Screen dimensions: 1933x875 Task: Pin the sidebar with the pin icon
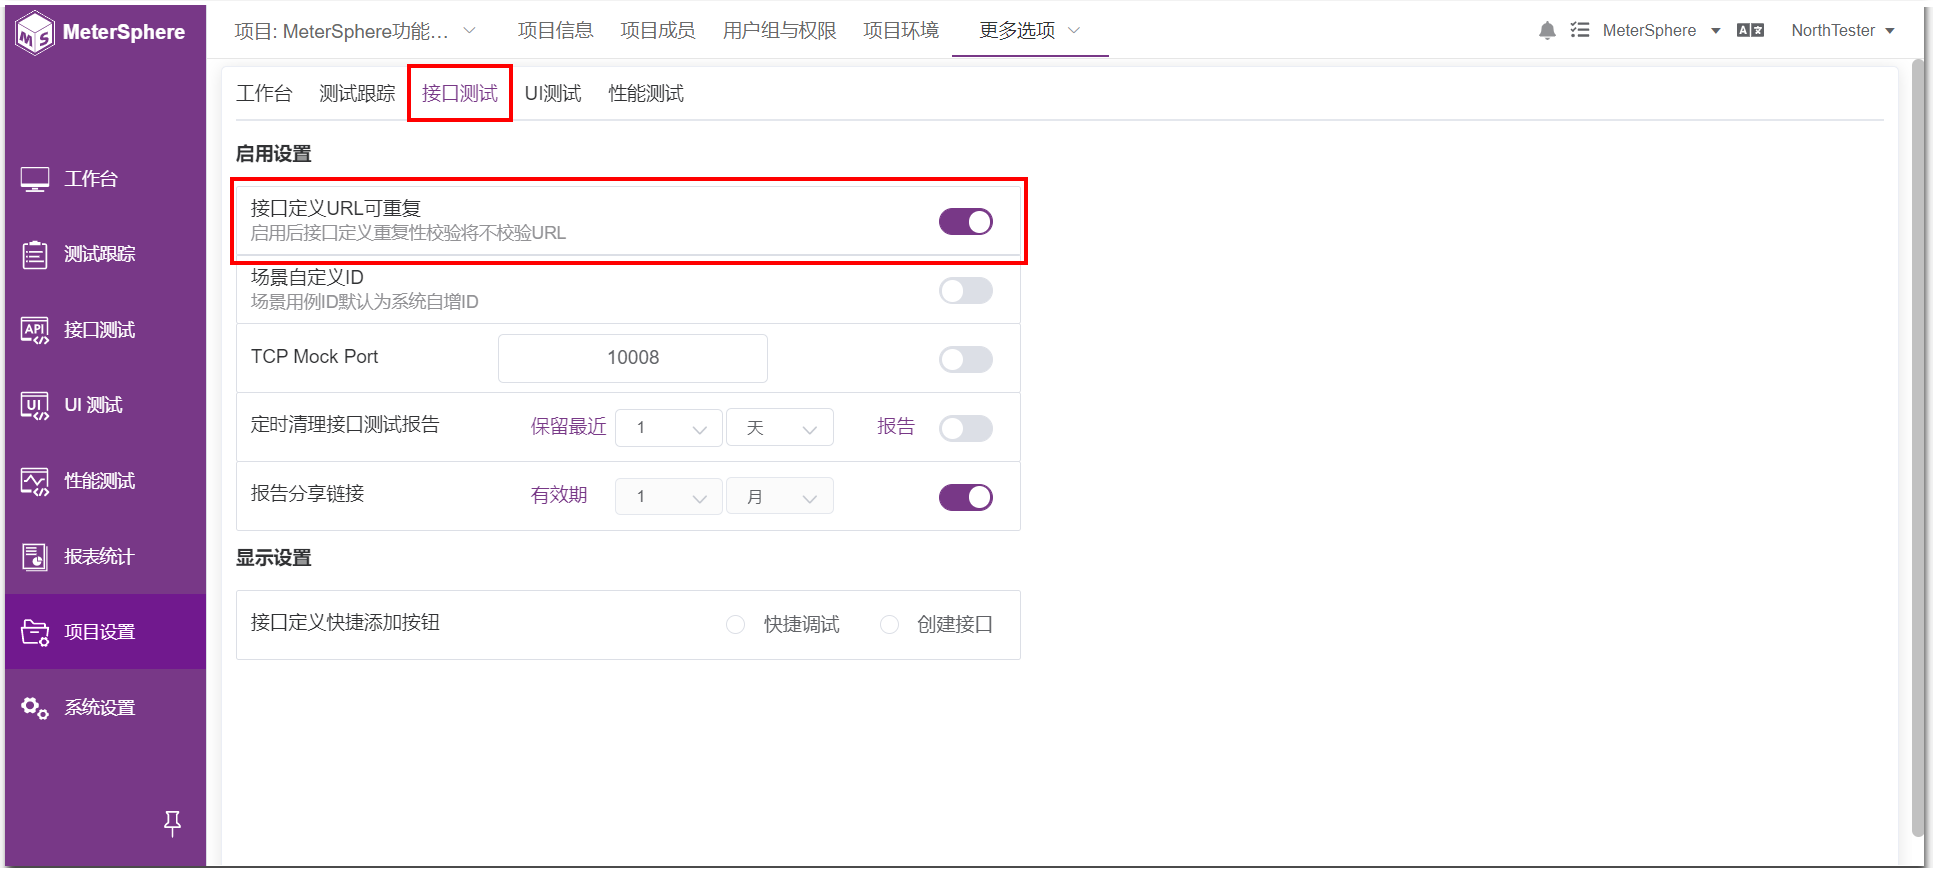[x=172, y=823]
